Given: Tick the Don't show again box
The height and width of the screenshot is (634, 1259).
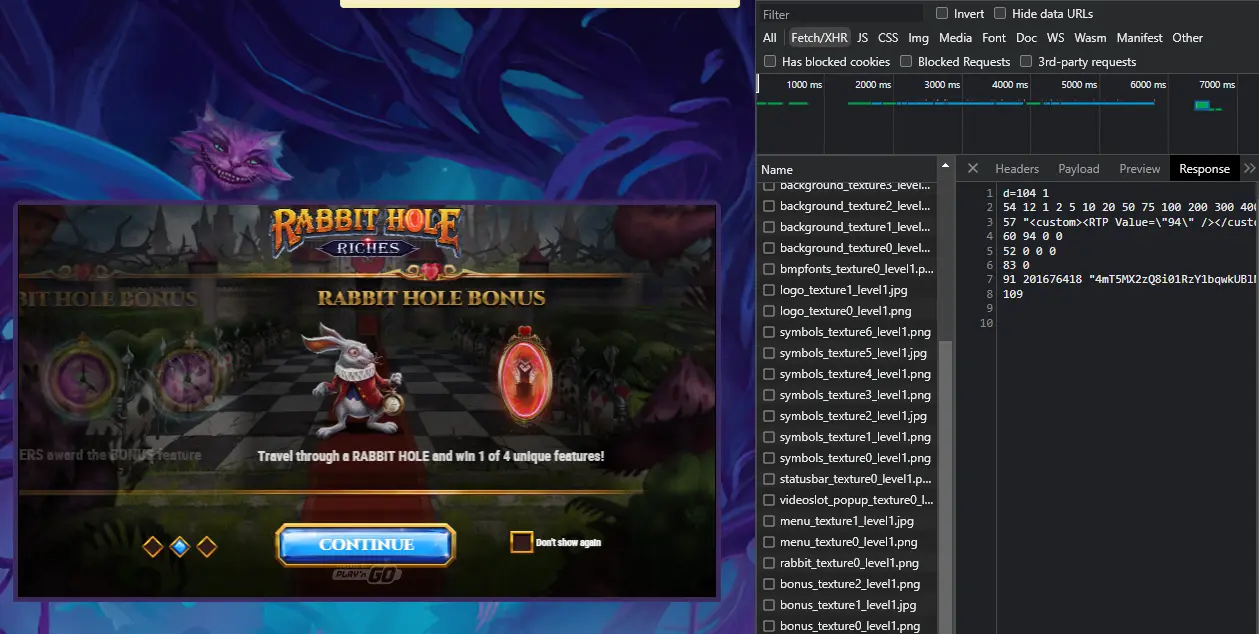Looking at the screenshot, I should 522,542.
